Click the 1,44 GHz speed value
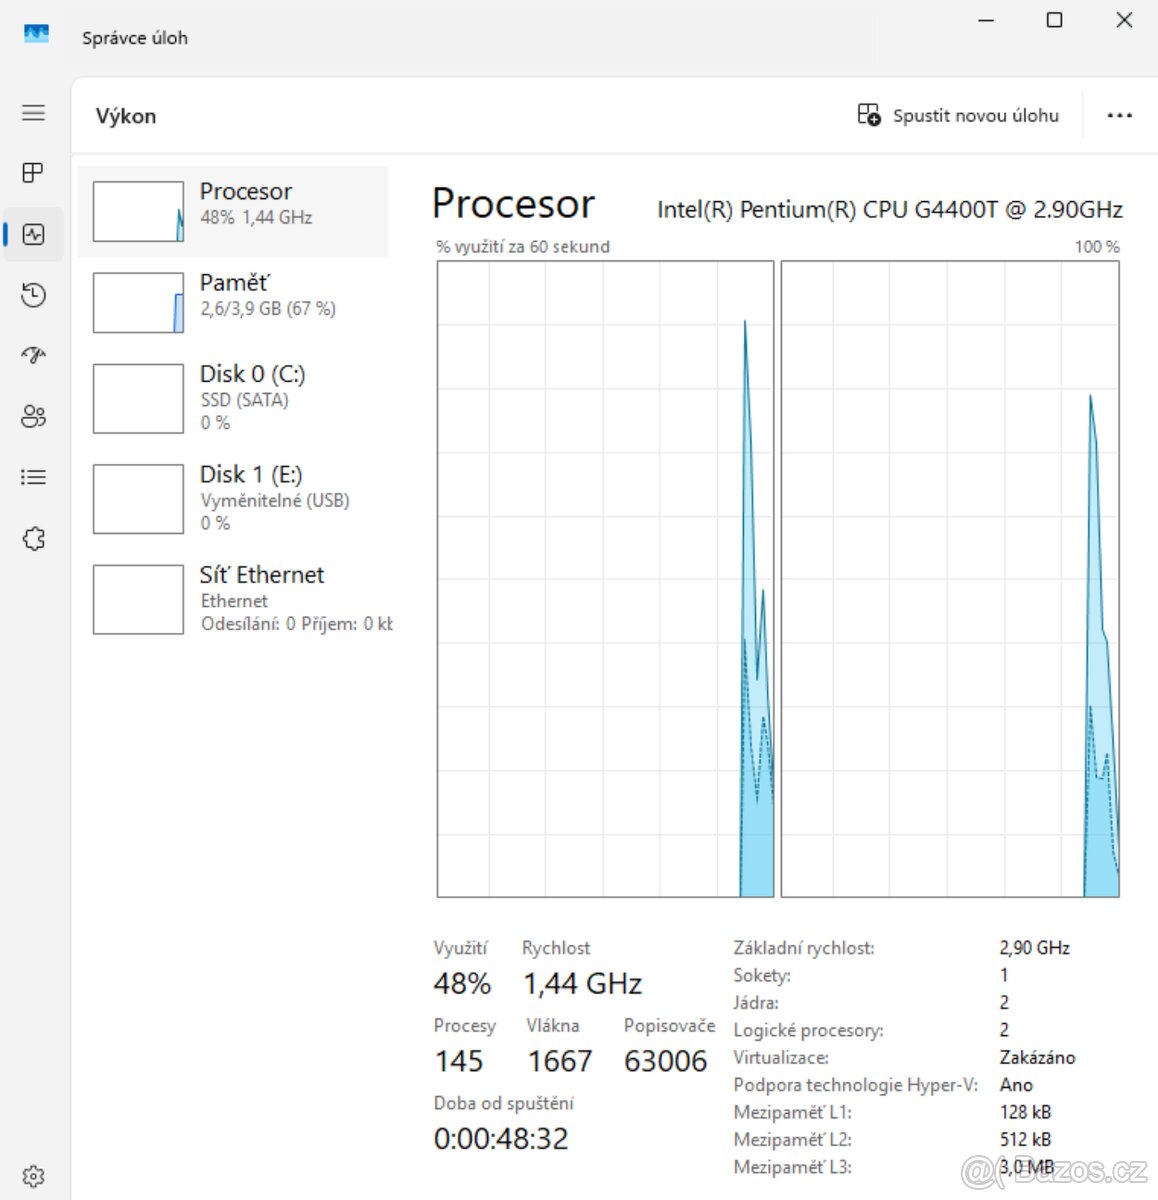The width and height of the screenshot is (1158, 1200). 582,984
